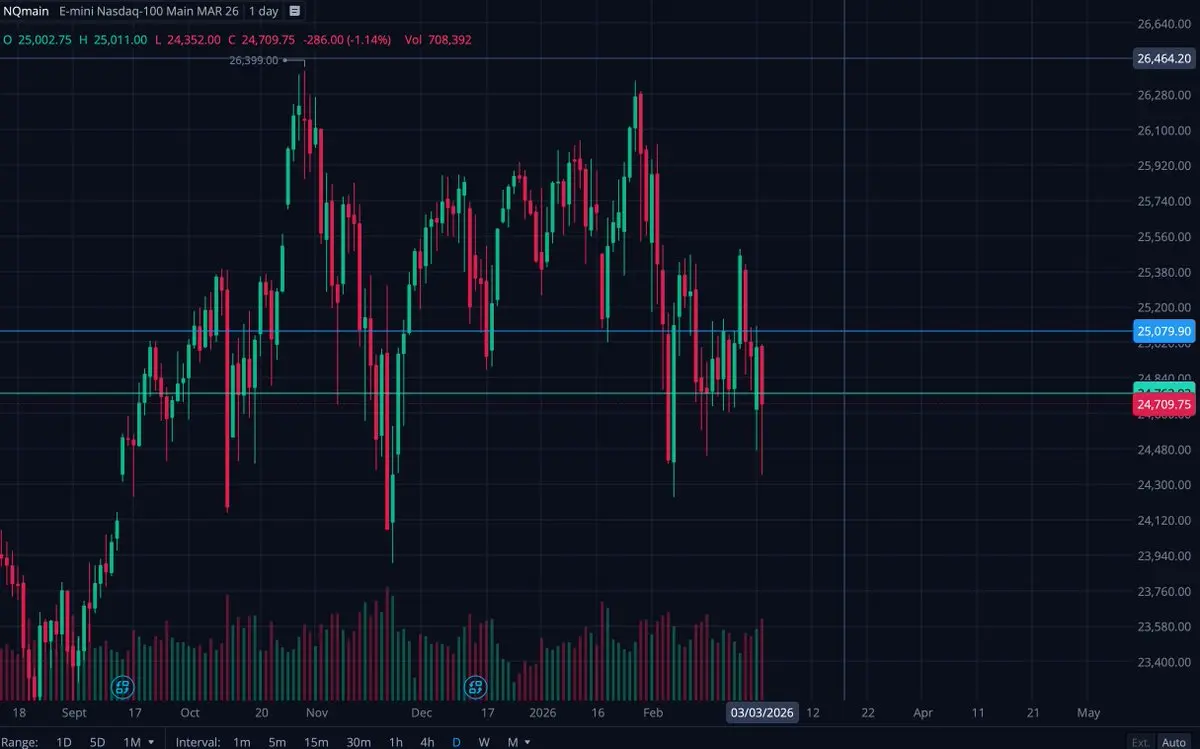Click the 23,760.00 price axis label
Image resolution: width=1200 pixels, height=749 pixels.
1166,592
